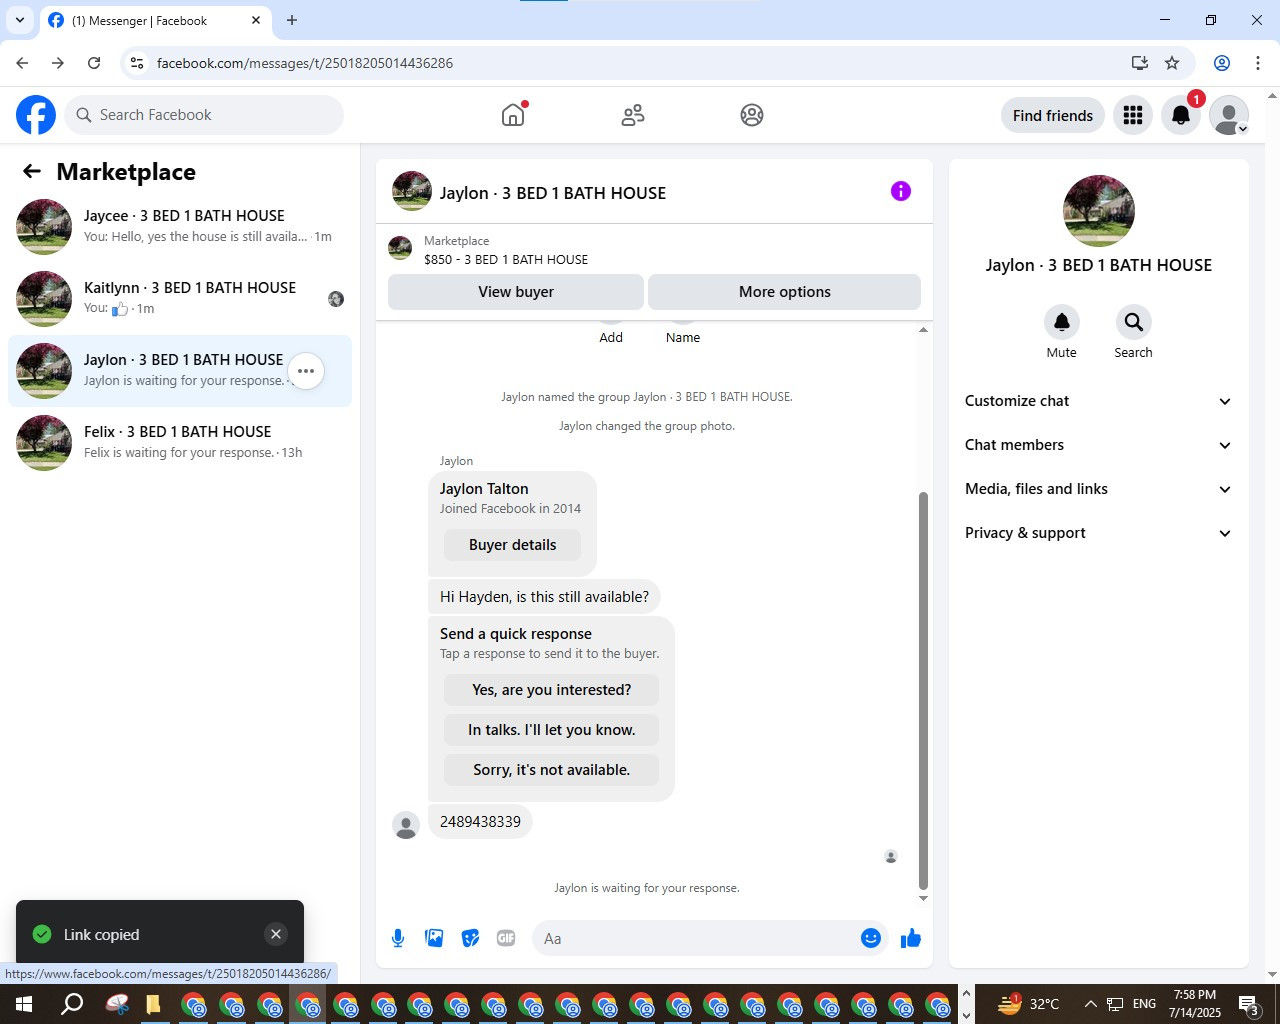Open taskbar File Explorer icon

[153, 1004]
